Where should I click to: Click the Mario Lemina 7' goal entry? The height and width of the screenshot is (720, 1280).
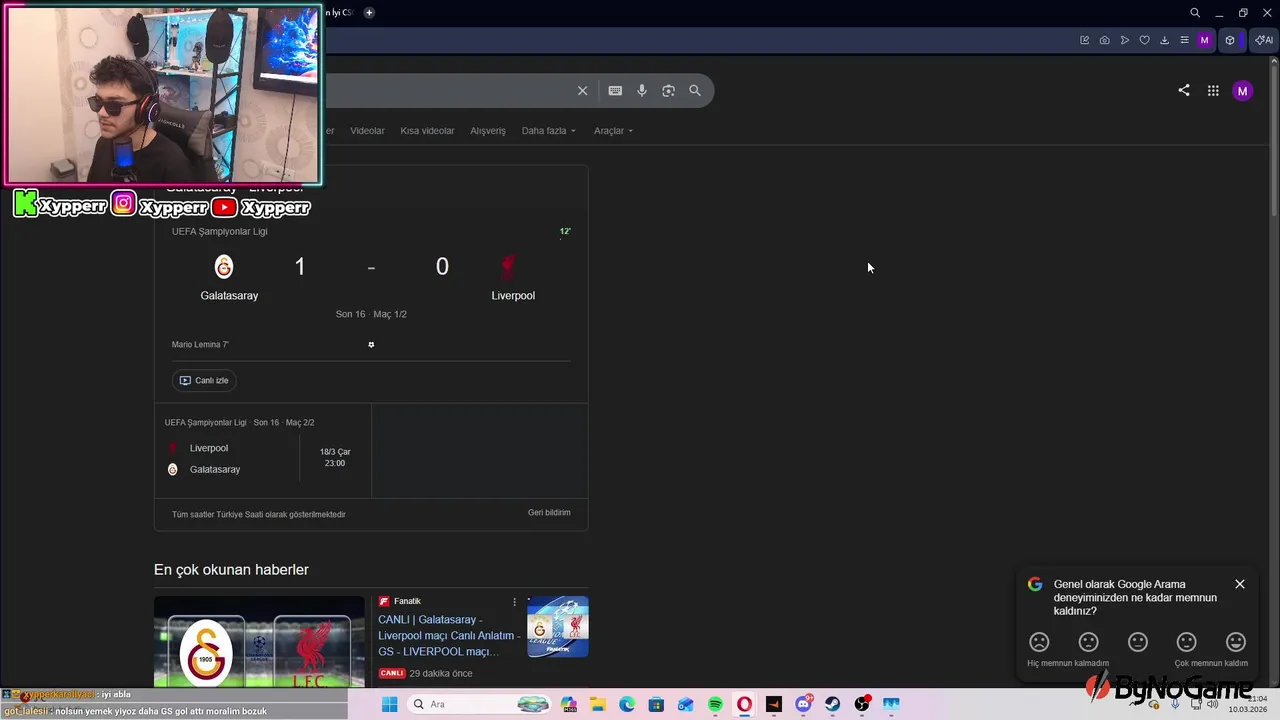tap(200, 345)
